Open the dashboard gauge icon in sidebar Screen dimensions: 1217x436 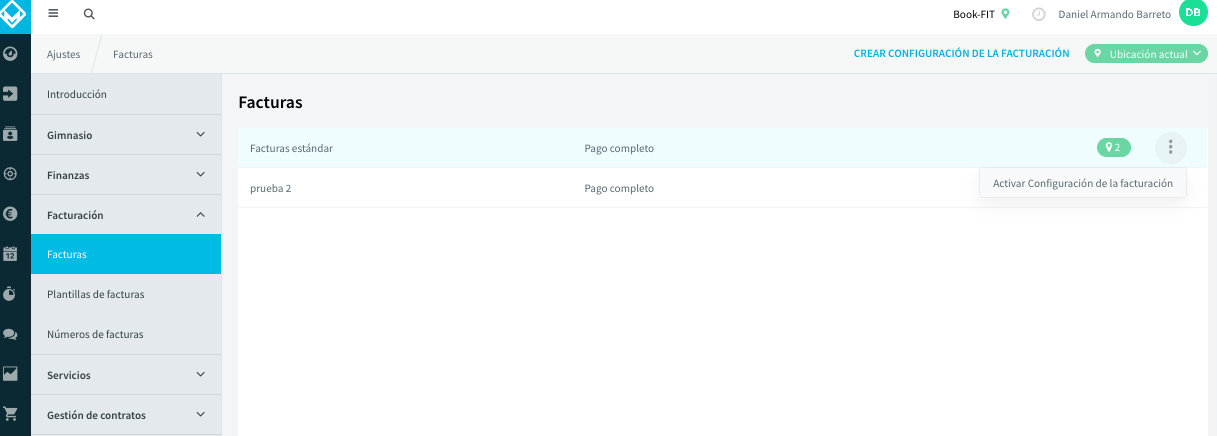click(x=11, y=54)
